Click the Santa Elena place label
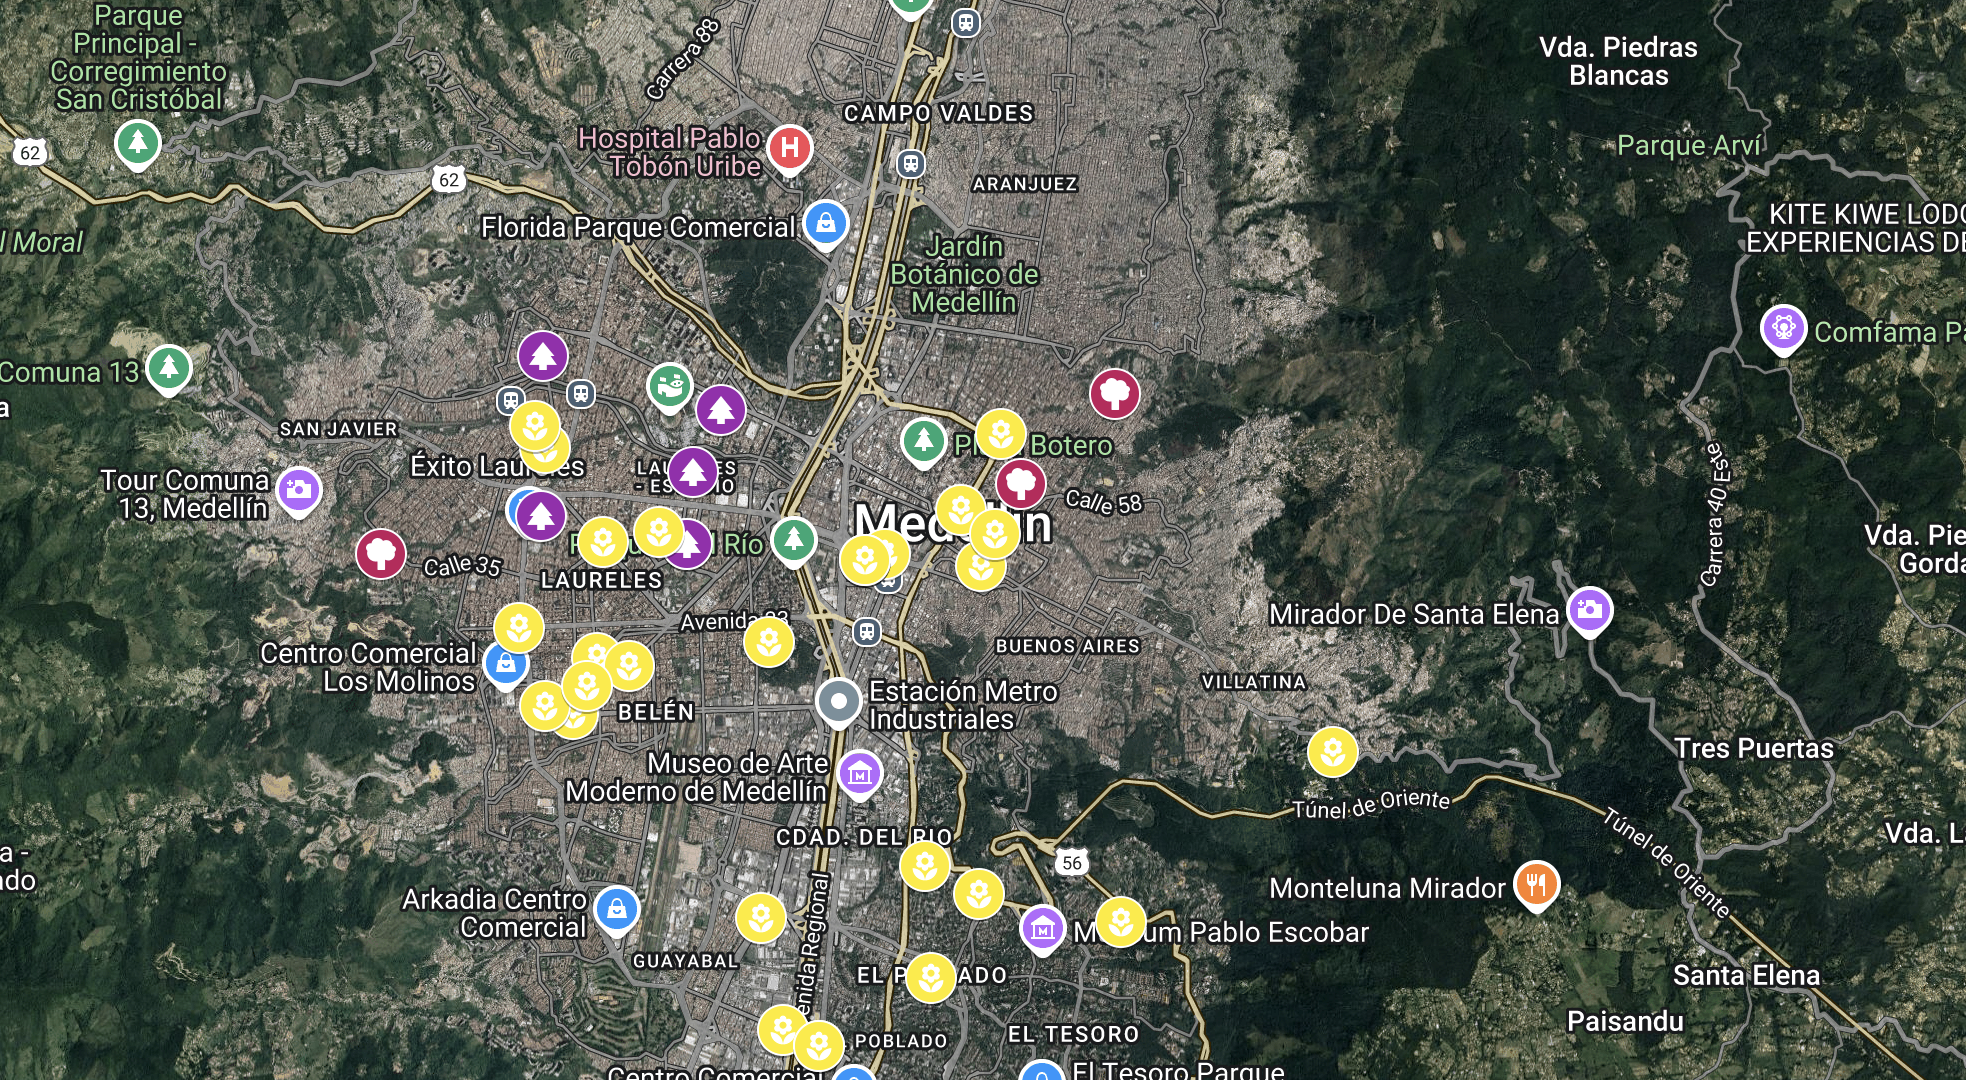Viewport: 1966px width, 1080px height. 1746,975
